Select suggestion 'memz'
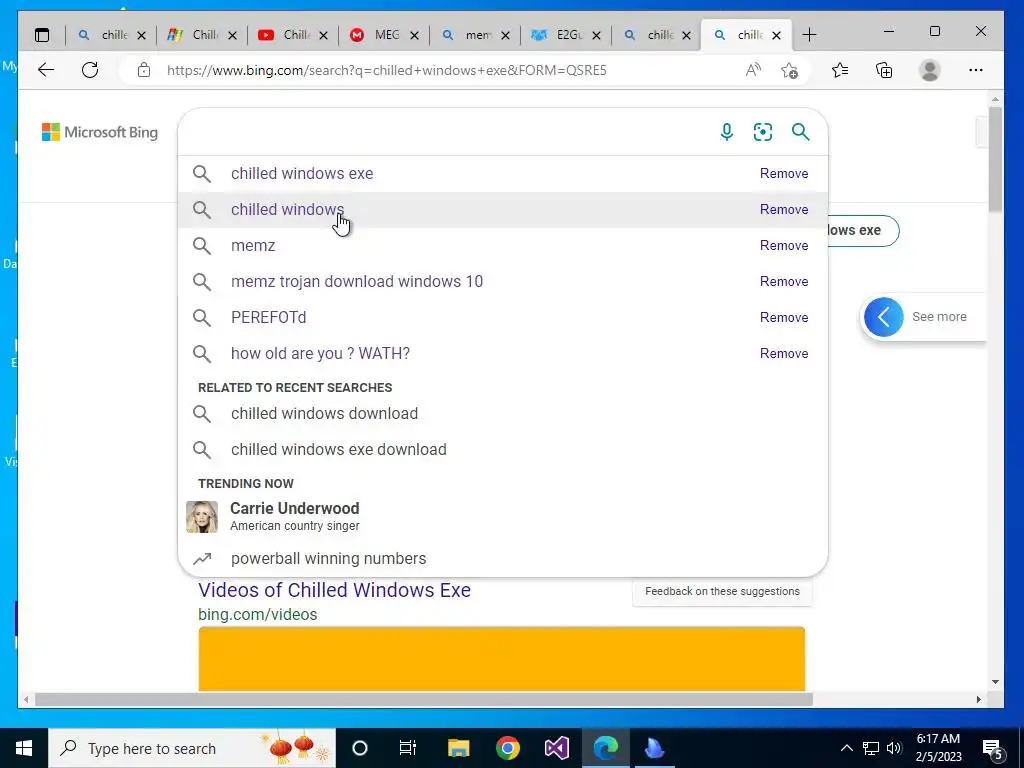 [502, 246]
